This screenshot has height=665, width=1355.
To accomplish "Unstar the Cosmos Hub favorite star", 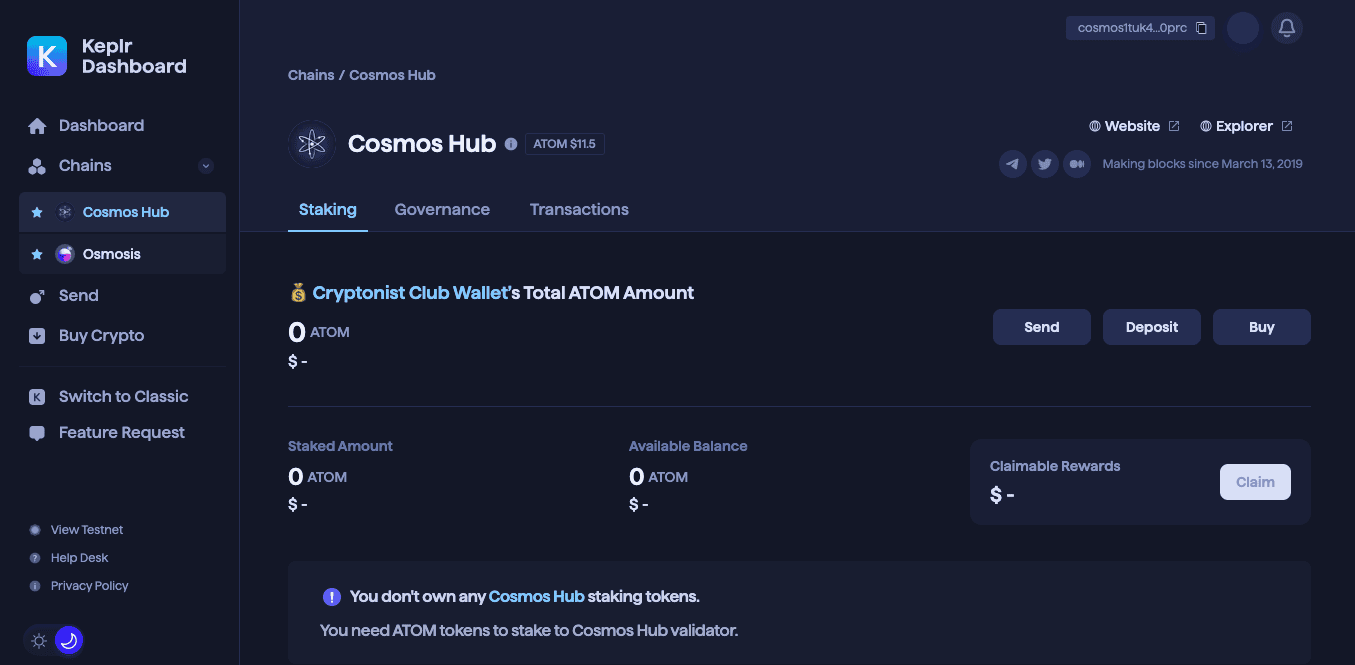I will (37, 212).
